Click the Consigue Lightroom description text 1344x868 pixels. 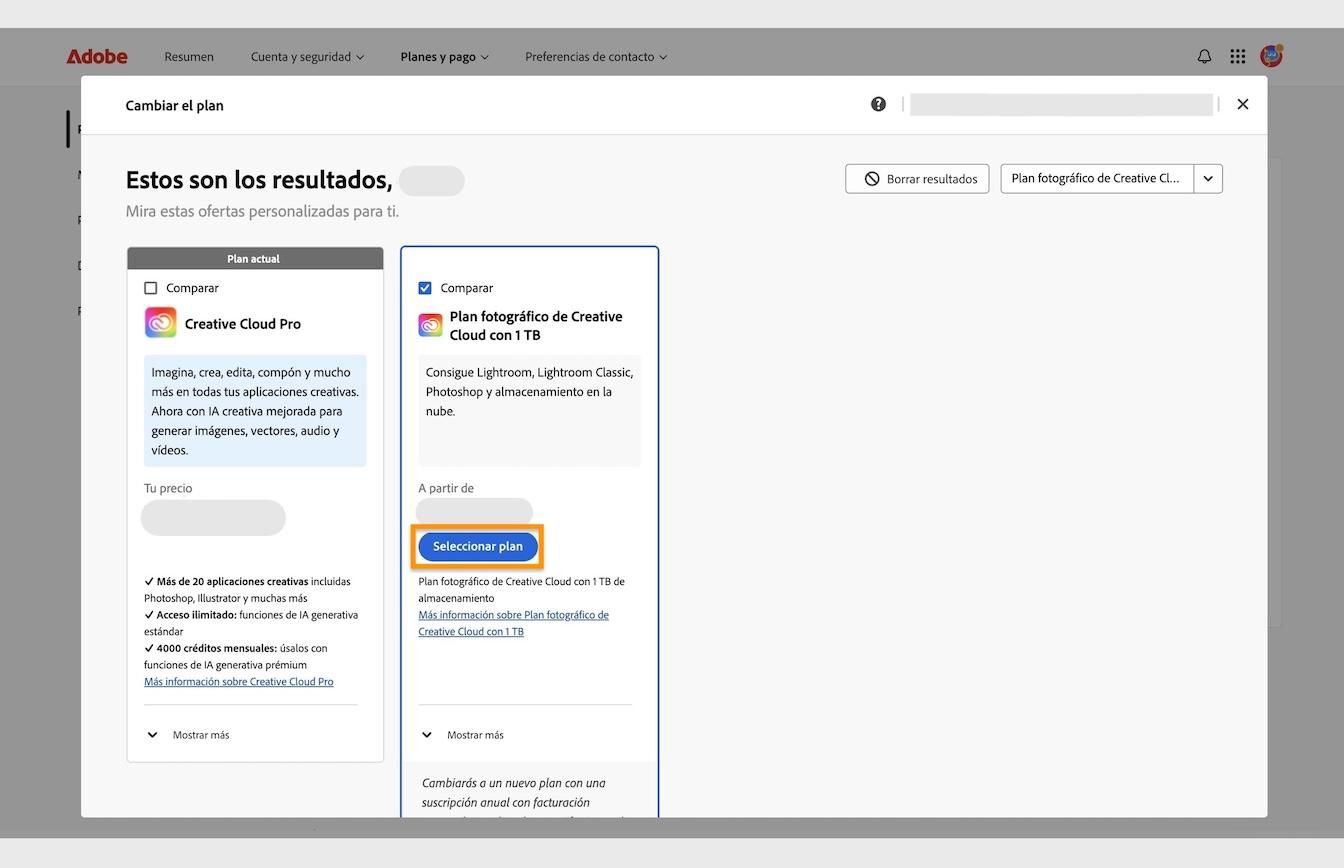pos(529,392)
